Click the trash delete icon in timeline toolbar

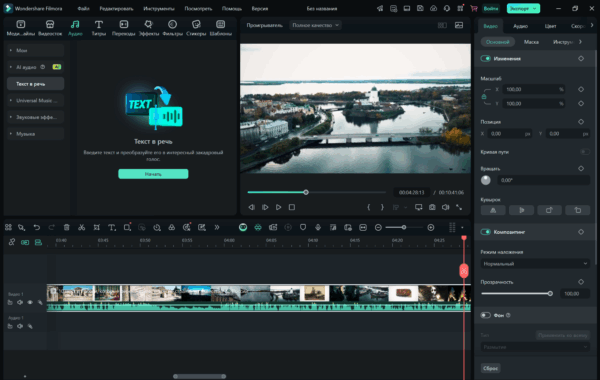(x=67, y=227)
